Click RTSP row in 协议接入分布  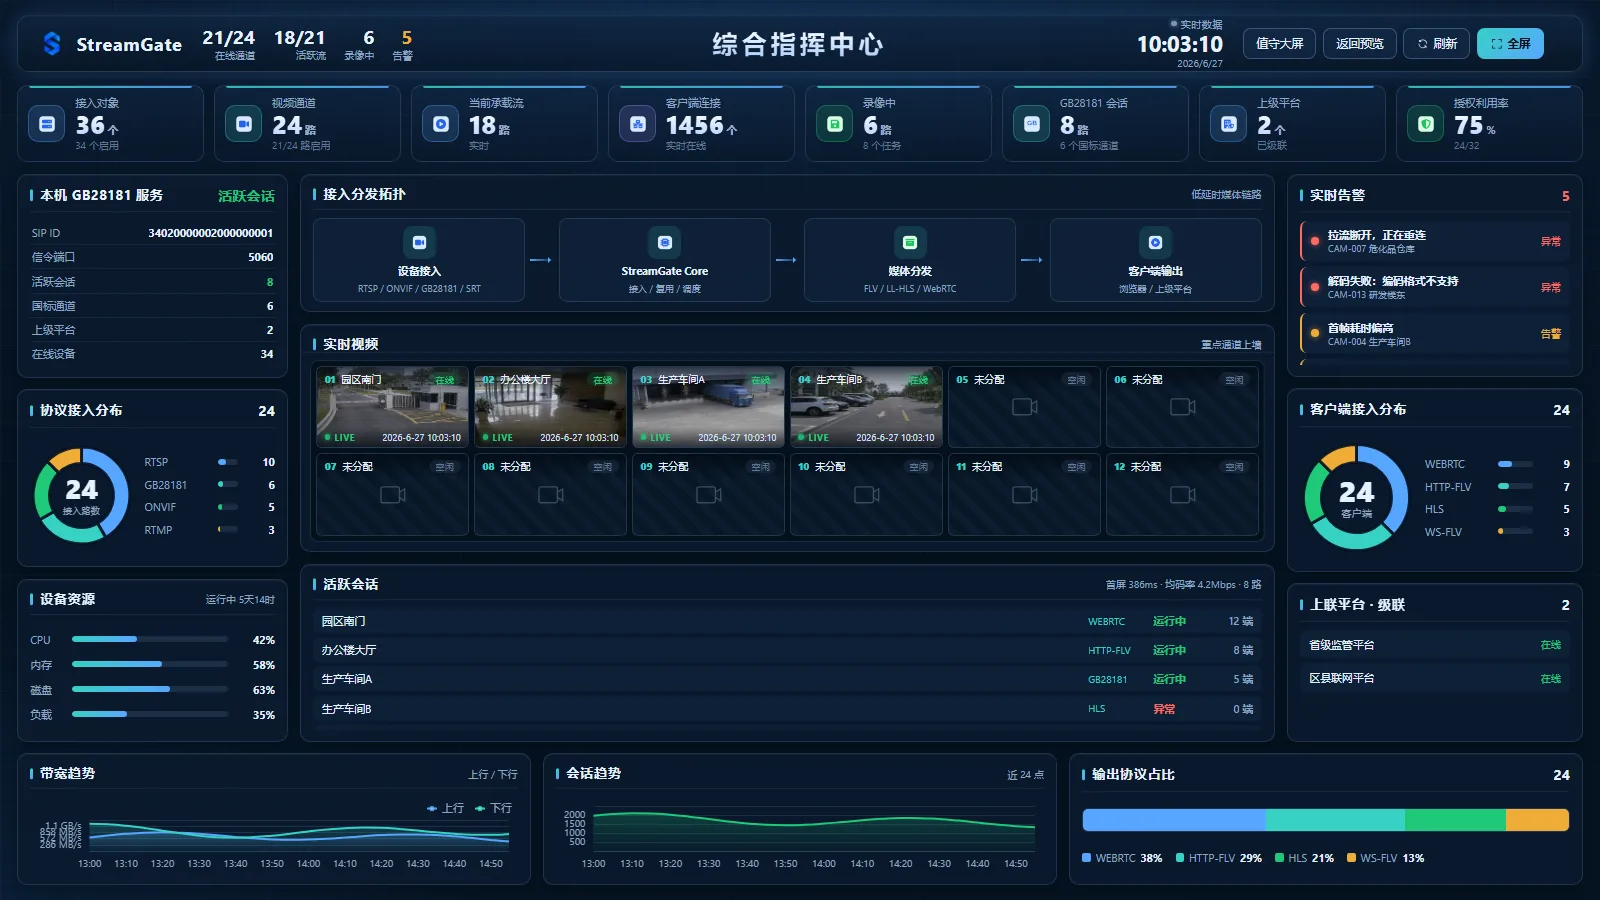(x=209, y=462)
